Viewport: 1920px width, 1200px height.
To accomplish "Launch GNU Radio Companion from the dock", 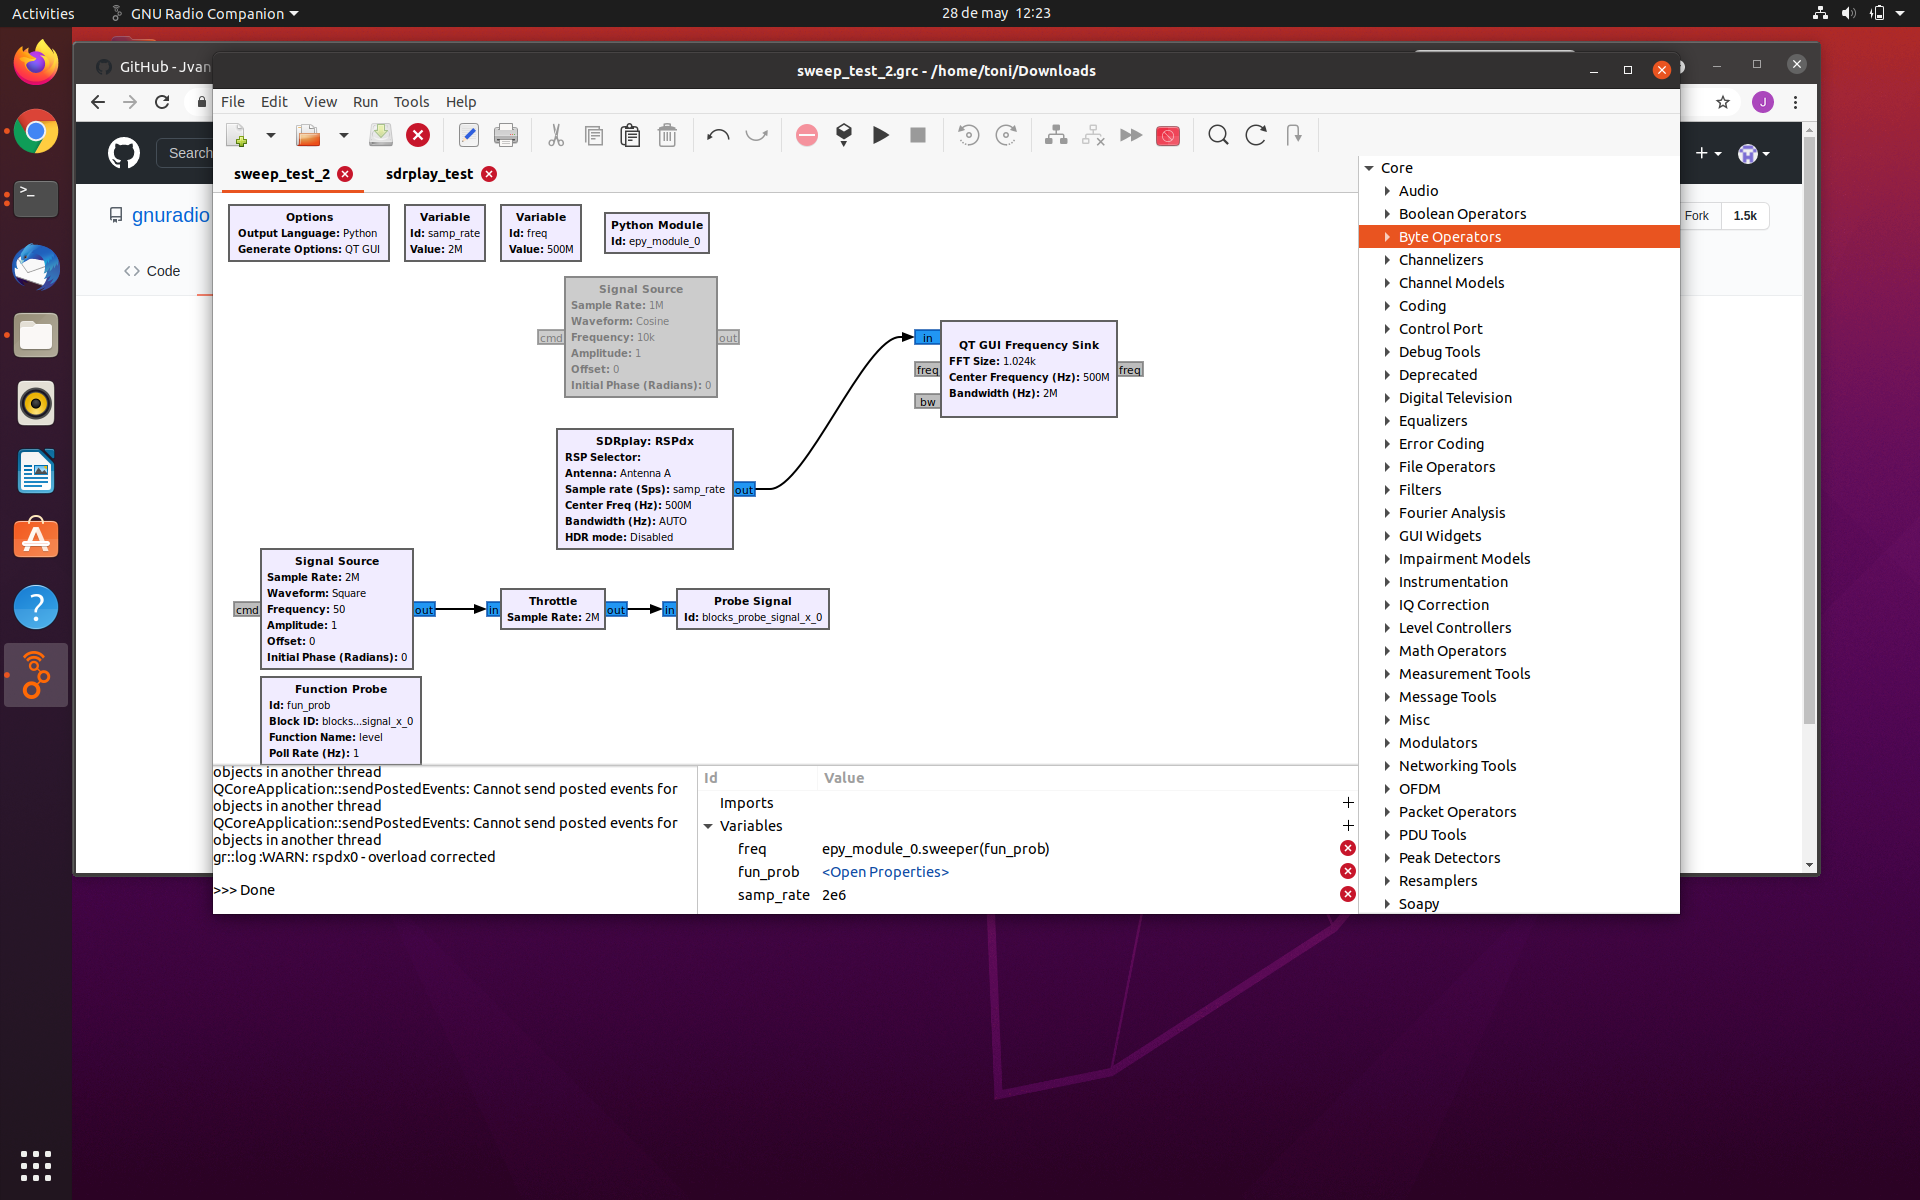I will click(x=35, y=675).
